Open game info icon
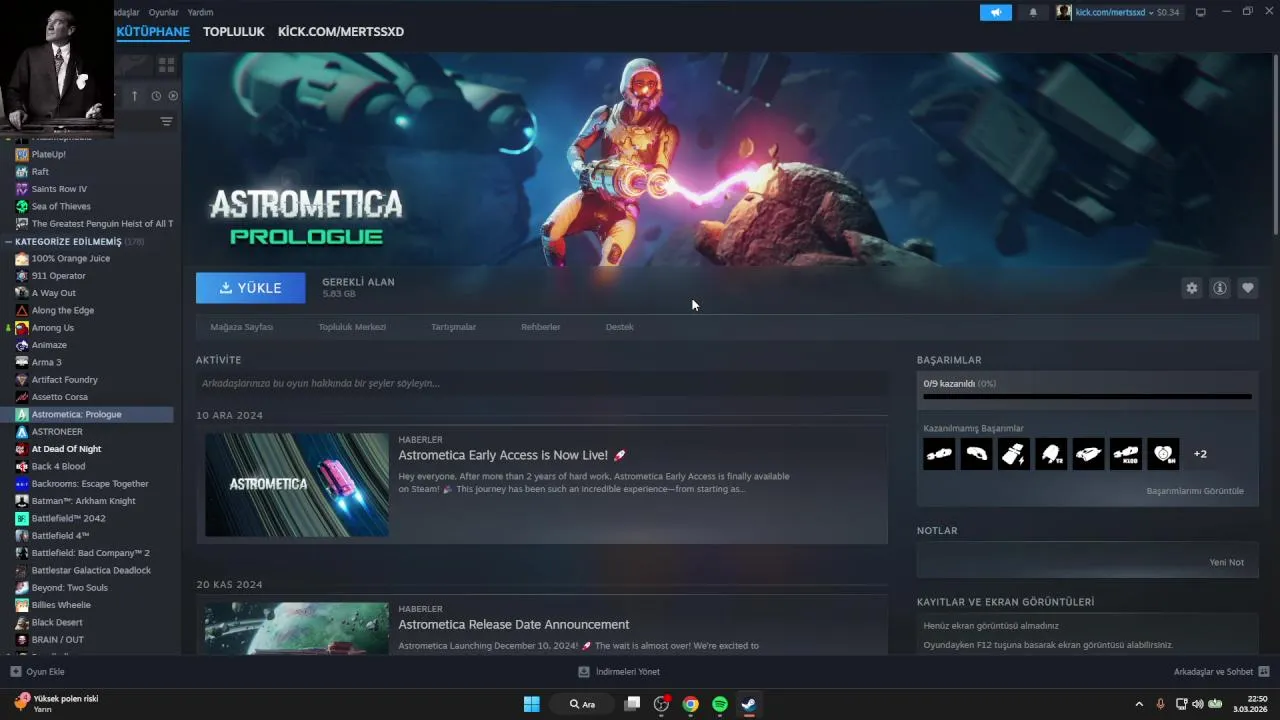This screenshot has width=1280, height=720. tap(1220, 288)
